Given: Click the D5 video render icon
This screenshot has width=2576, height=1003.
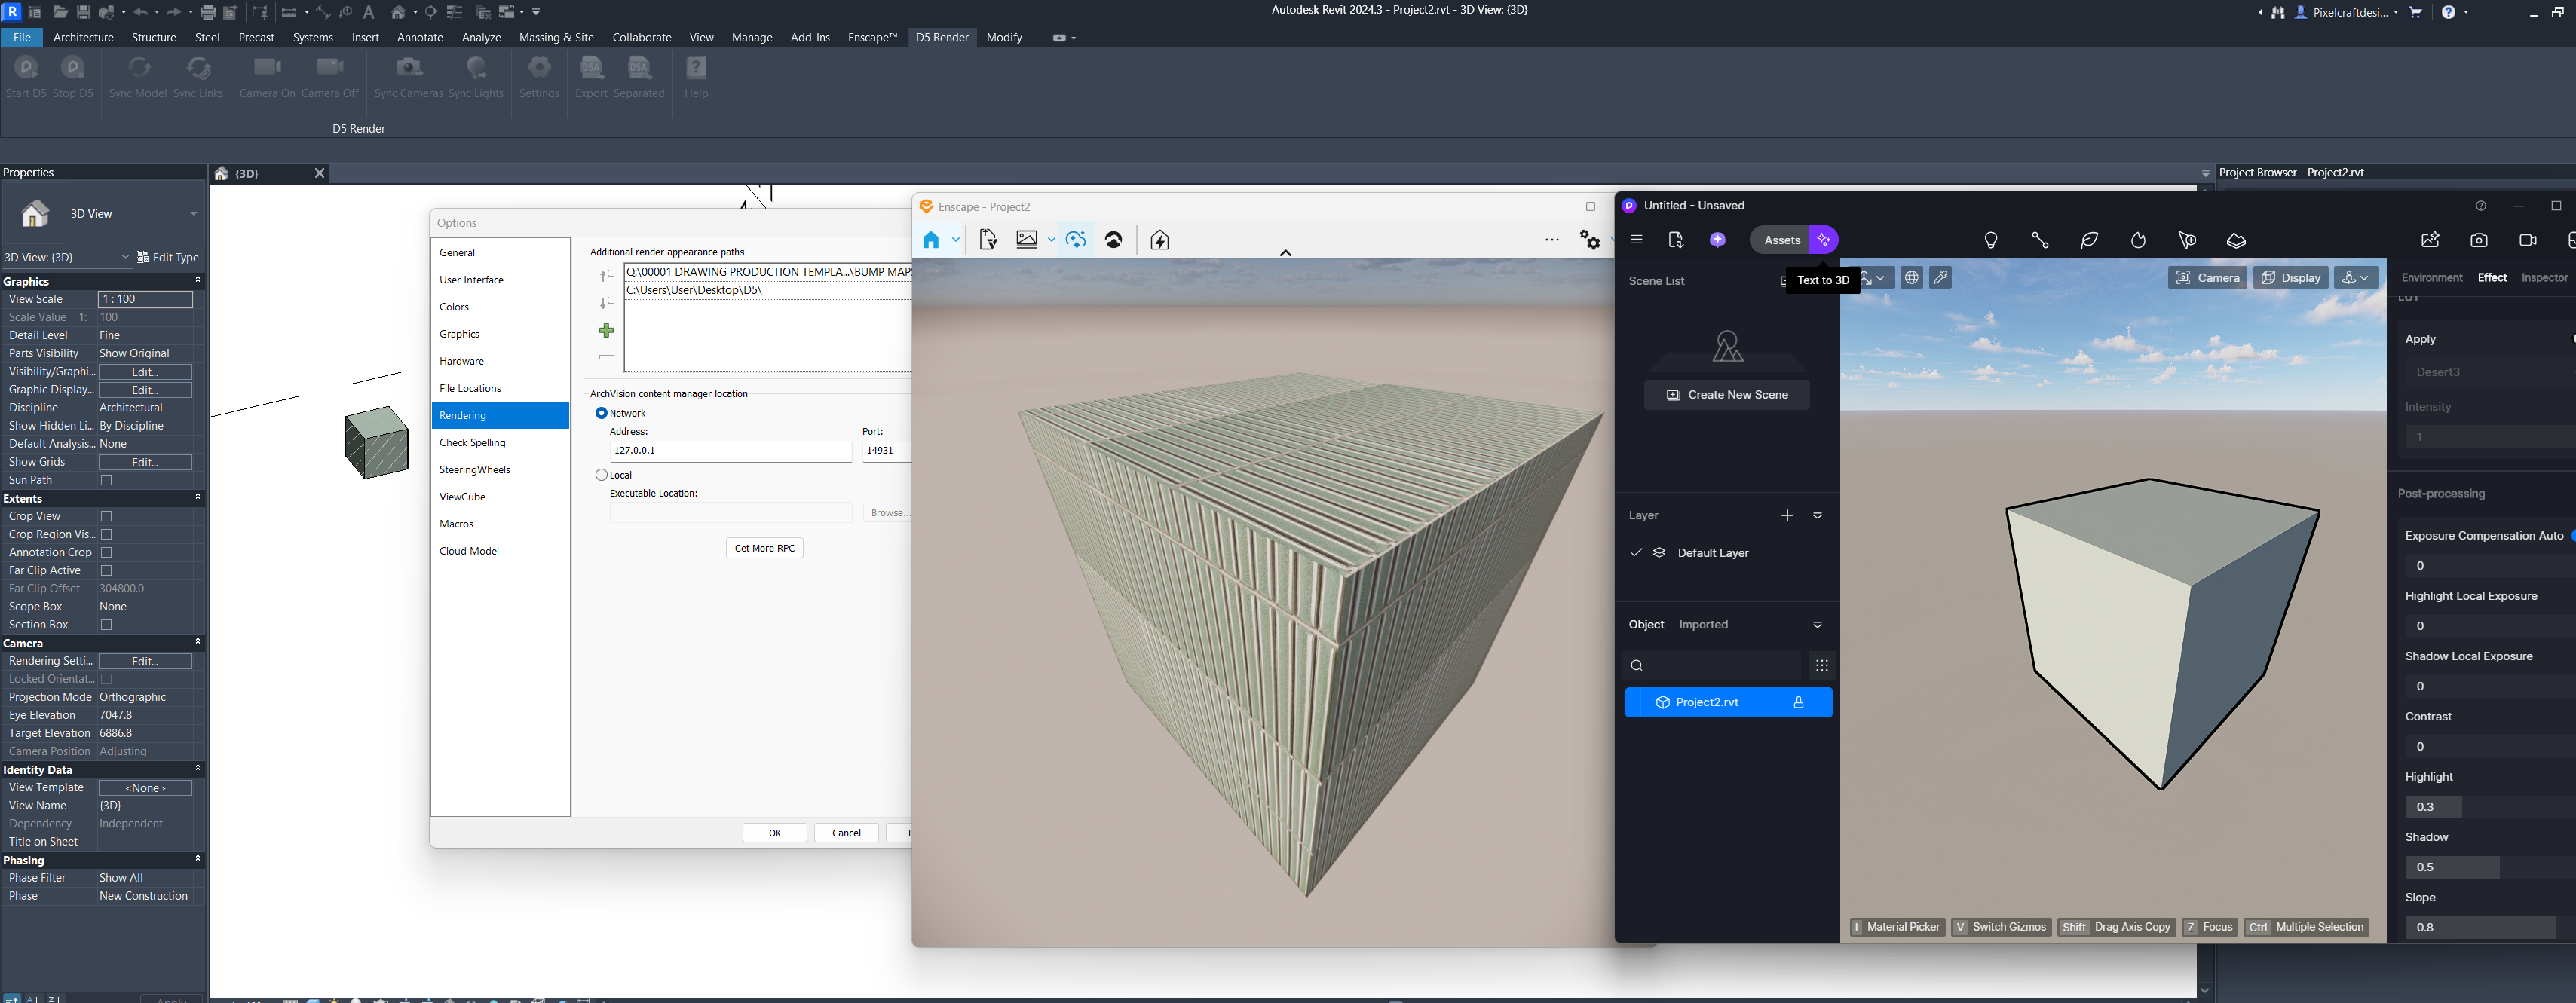Looking at the screenshot, I should pyautogui.click(x=2528, y=240).
